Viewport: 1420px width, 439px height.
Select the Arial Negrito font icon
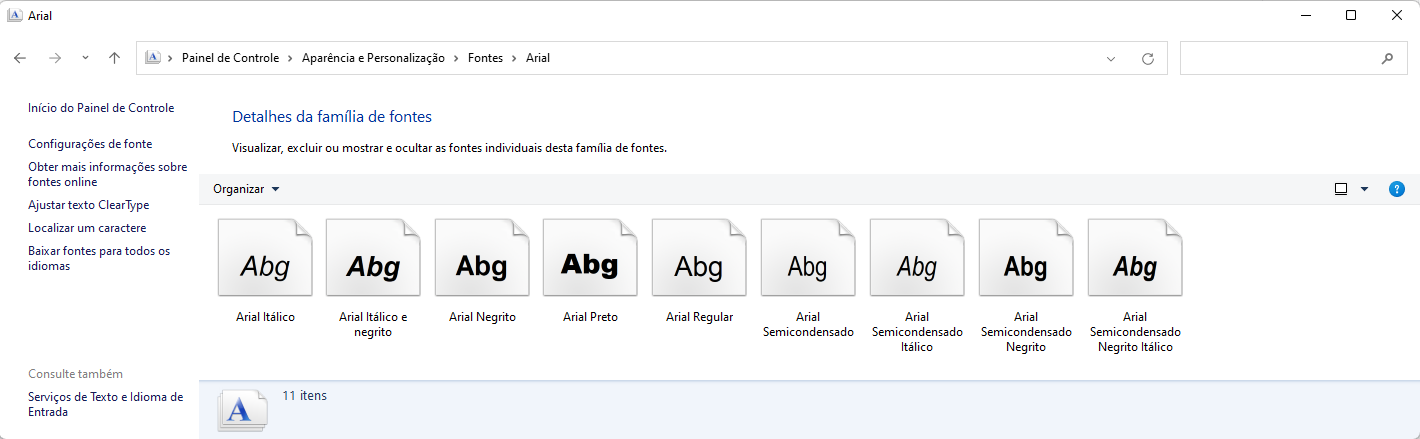click(482, 257)
